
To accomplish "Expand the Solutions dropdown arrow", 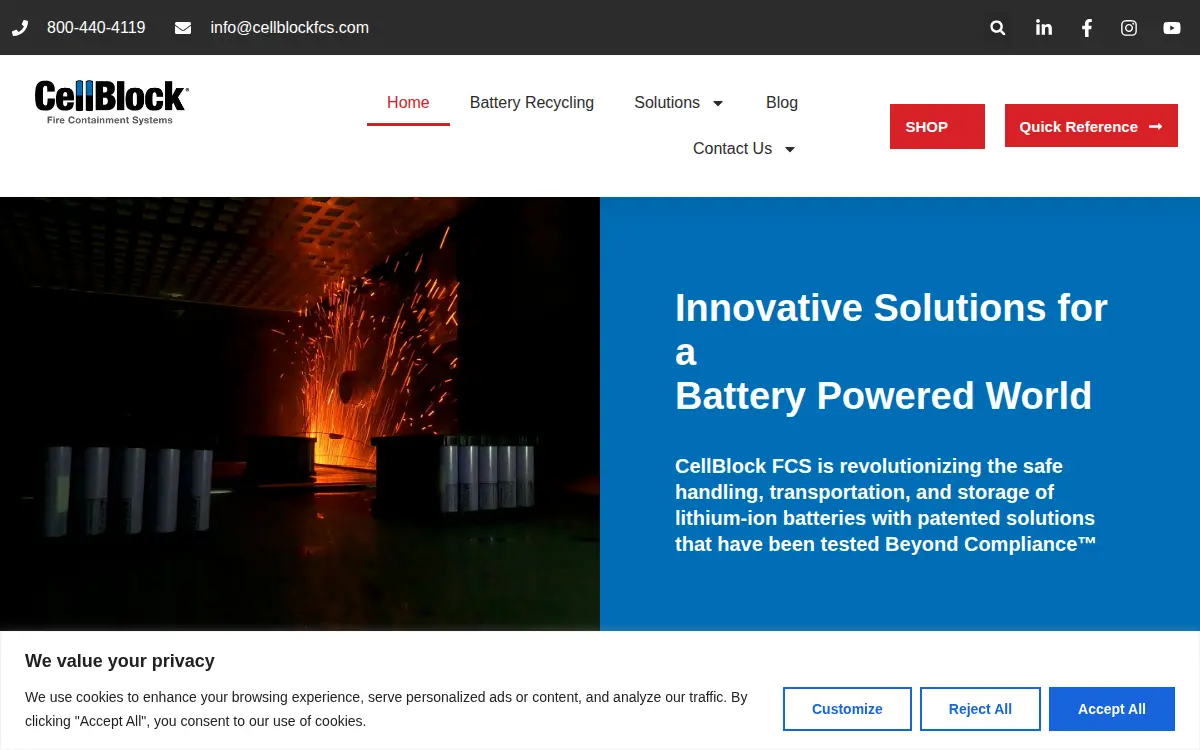I will (718, 103).
